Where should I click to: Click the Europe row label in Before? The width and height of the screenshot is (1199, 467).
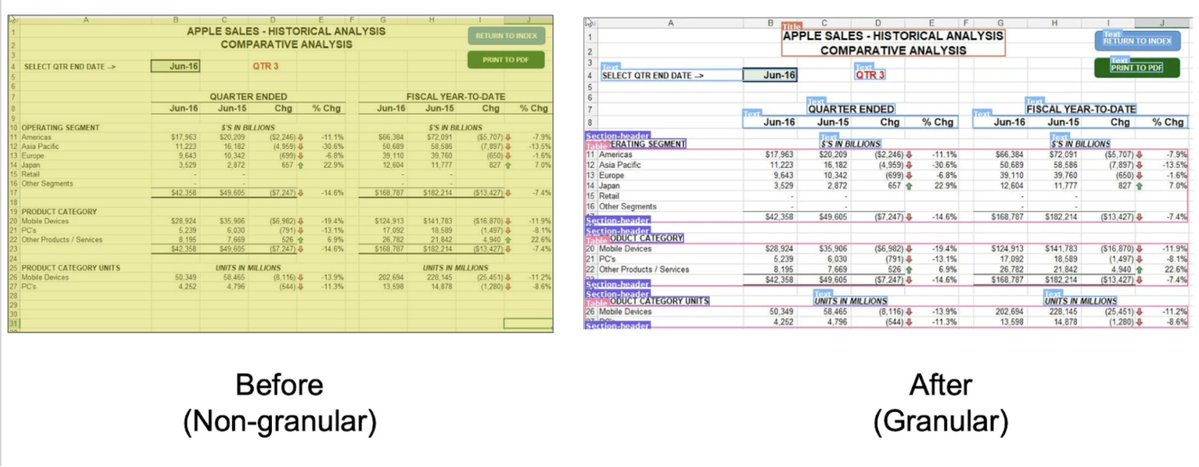[34, 155]
